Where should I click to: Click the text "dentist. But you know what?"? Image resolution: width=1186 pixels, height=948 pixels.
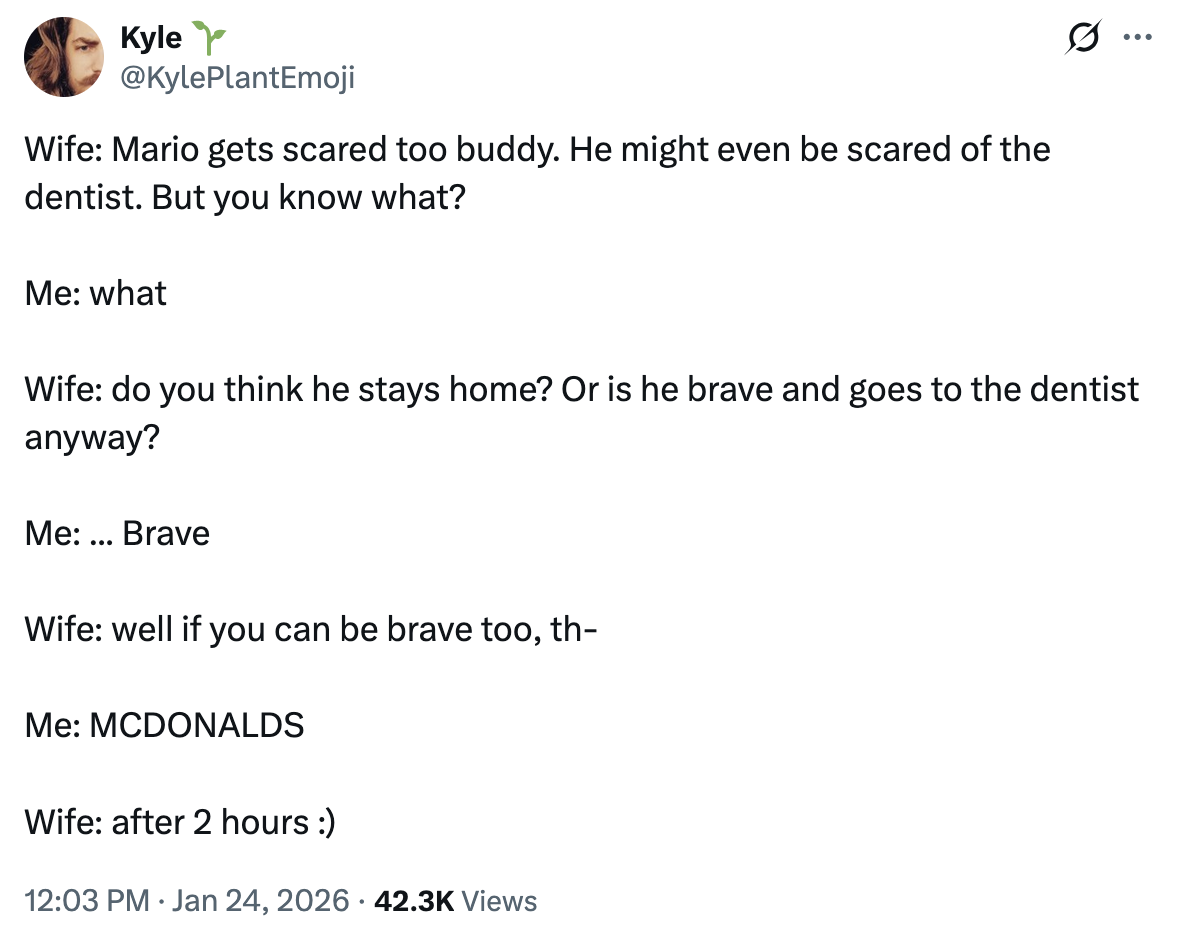pyautogui.click(x=245, y=196)
